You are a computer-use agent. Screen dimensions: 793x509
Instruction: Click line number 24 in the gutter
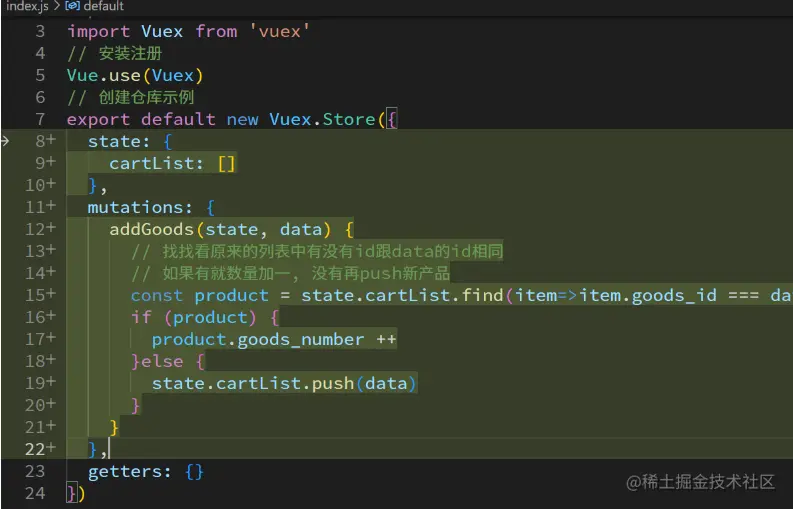click(35, 493)
